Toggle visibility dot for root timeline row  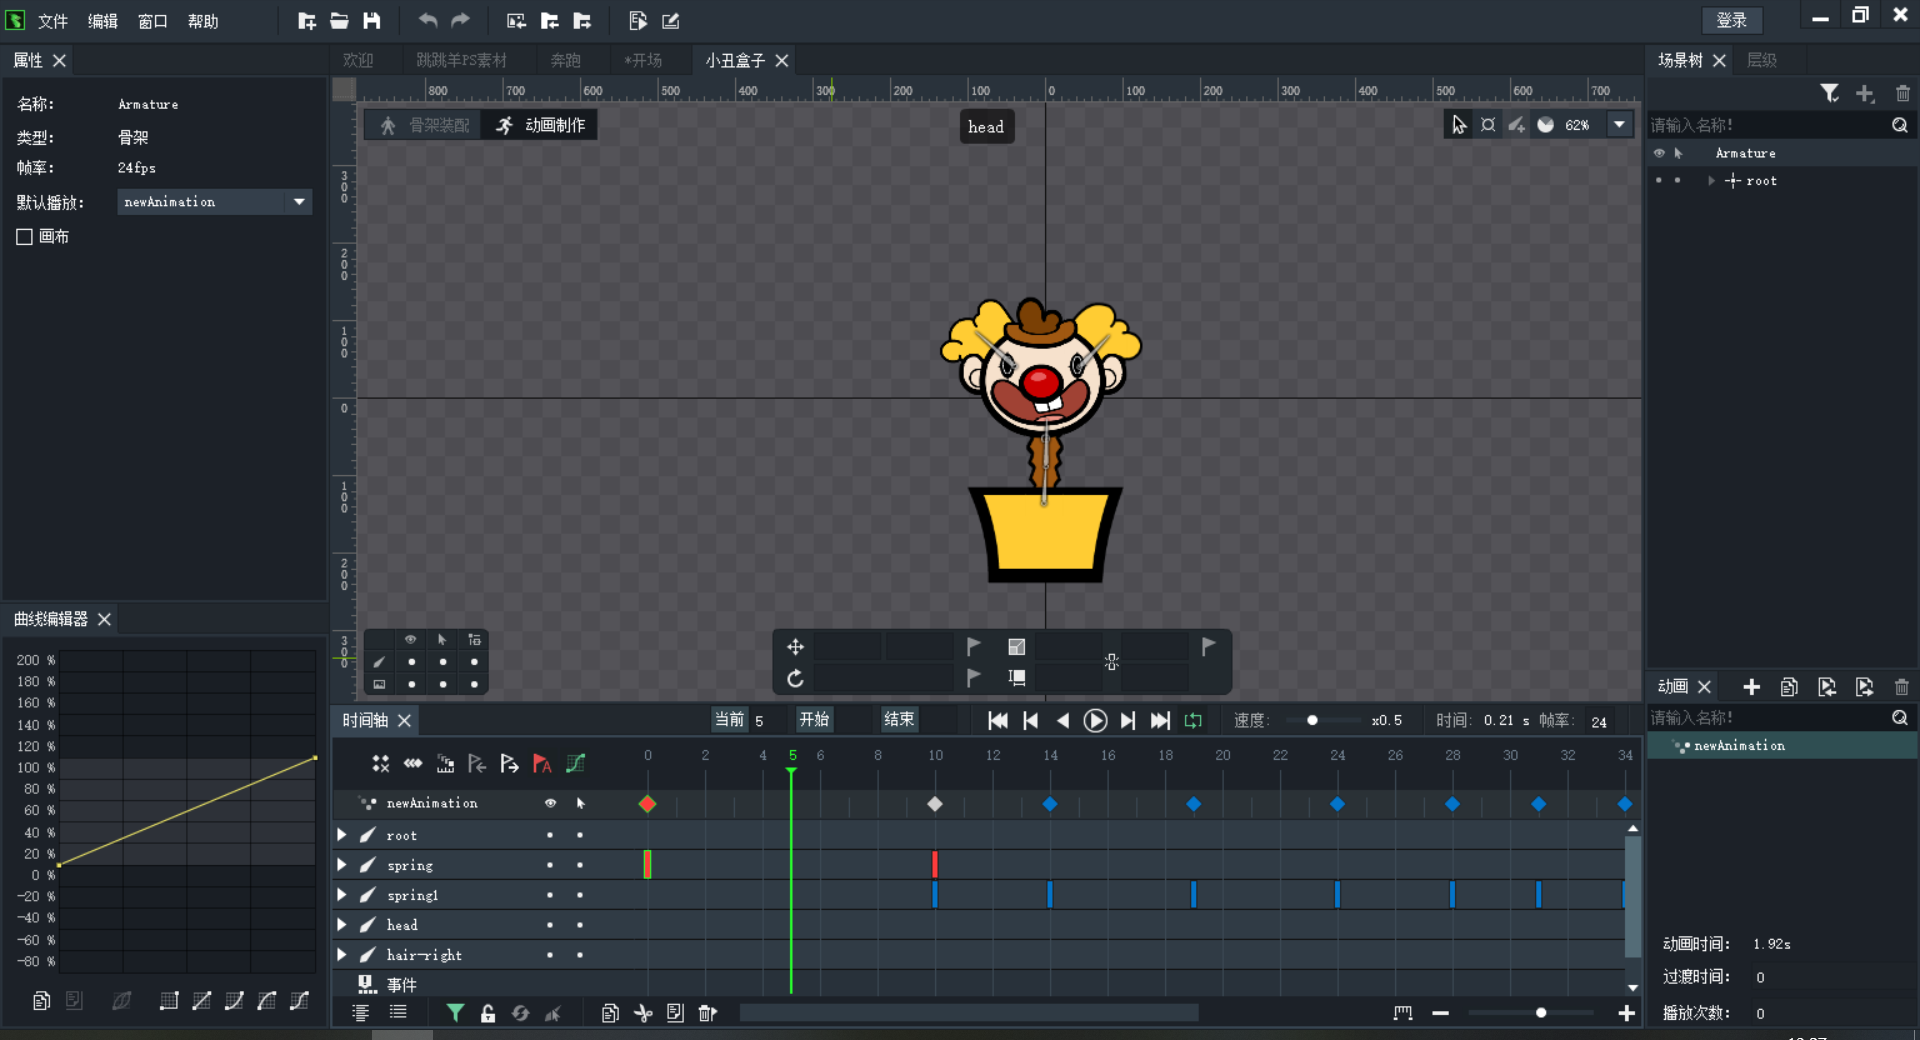click(x=550, y=835)
